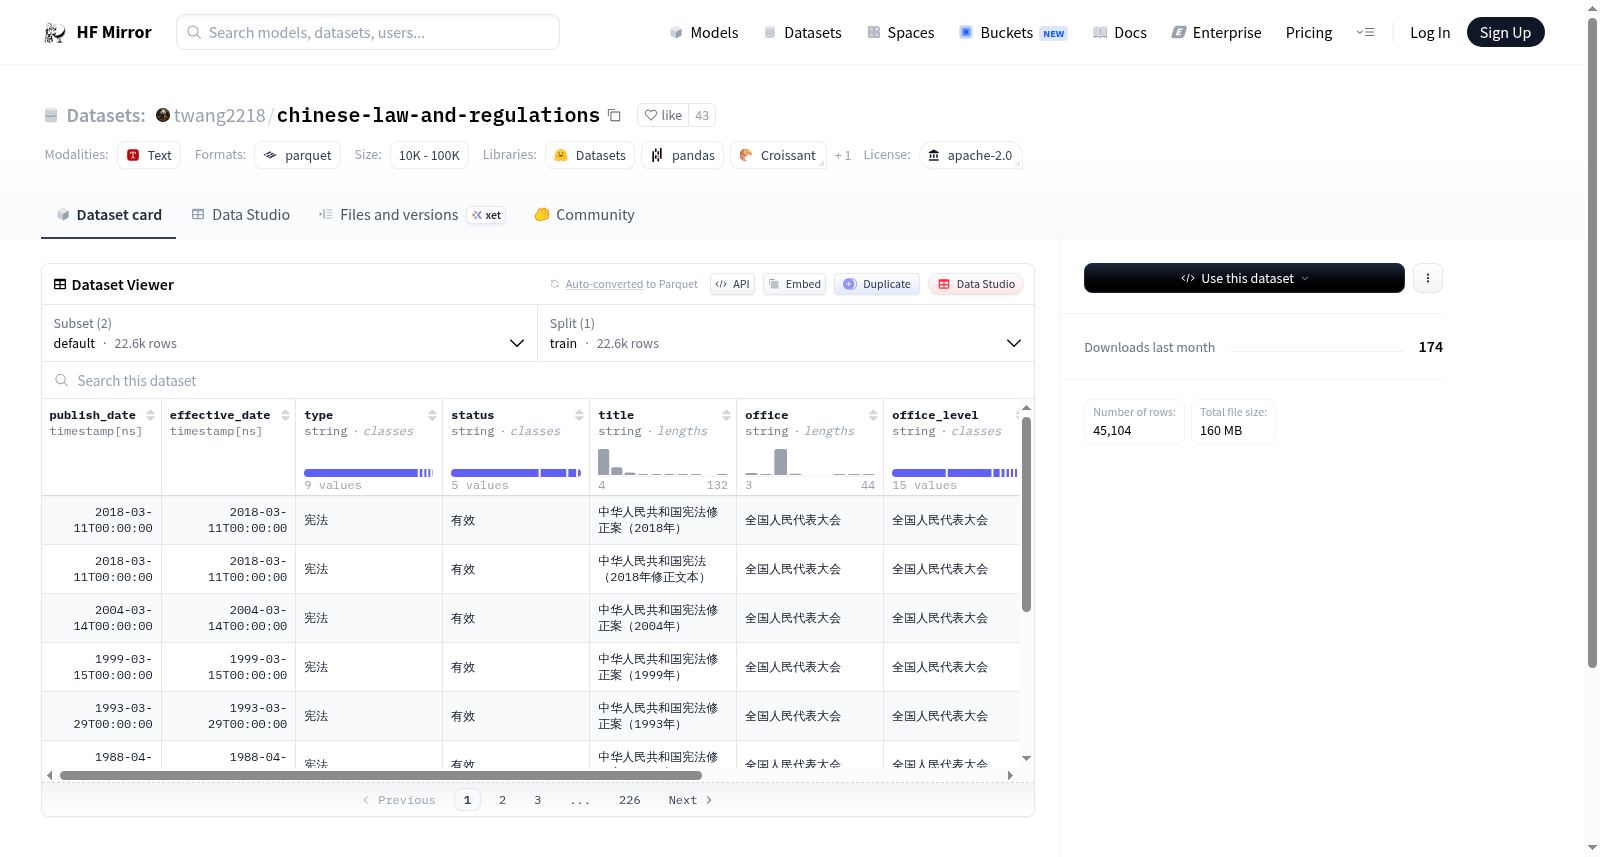Click the Duplicate button
The image size is (1600, 857).
(876, 284)
